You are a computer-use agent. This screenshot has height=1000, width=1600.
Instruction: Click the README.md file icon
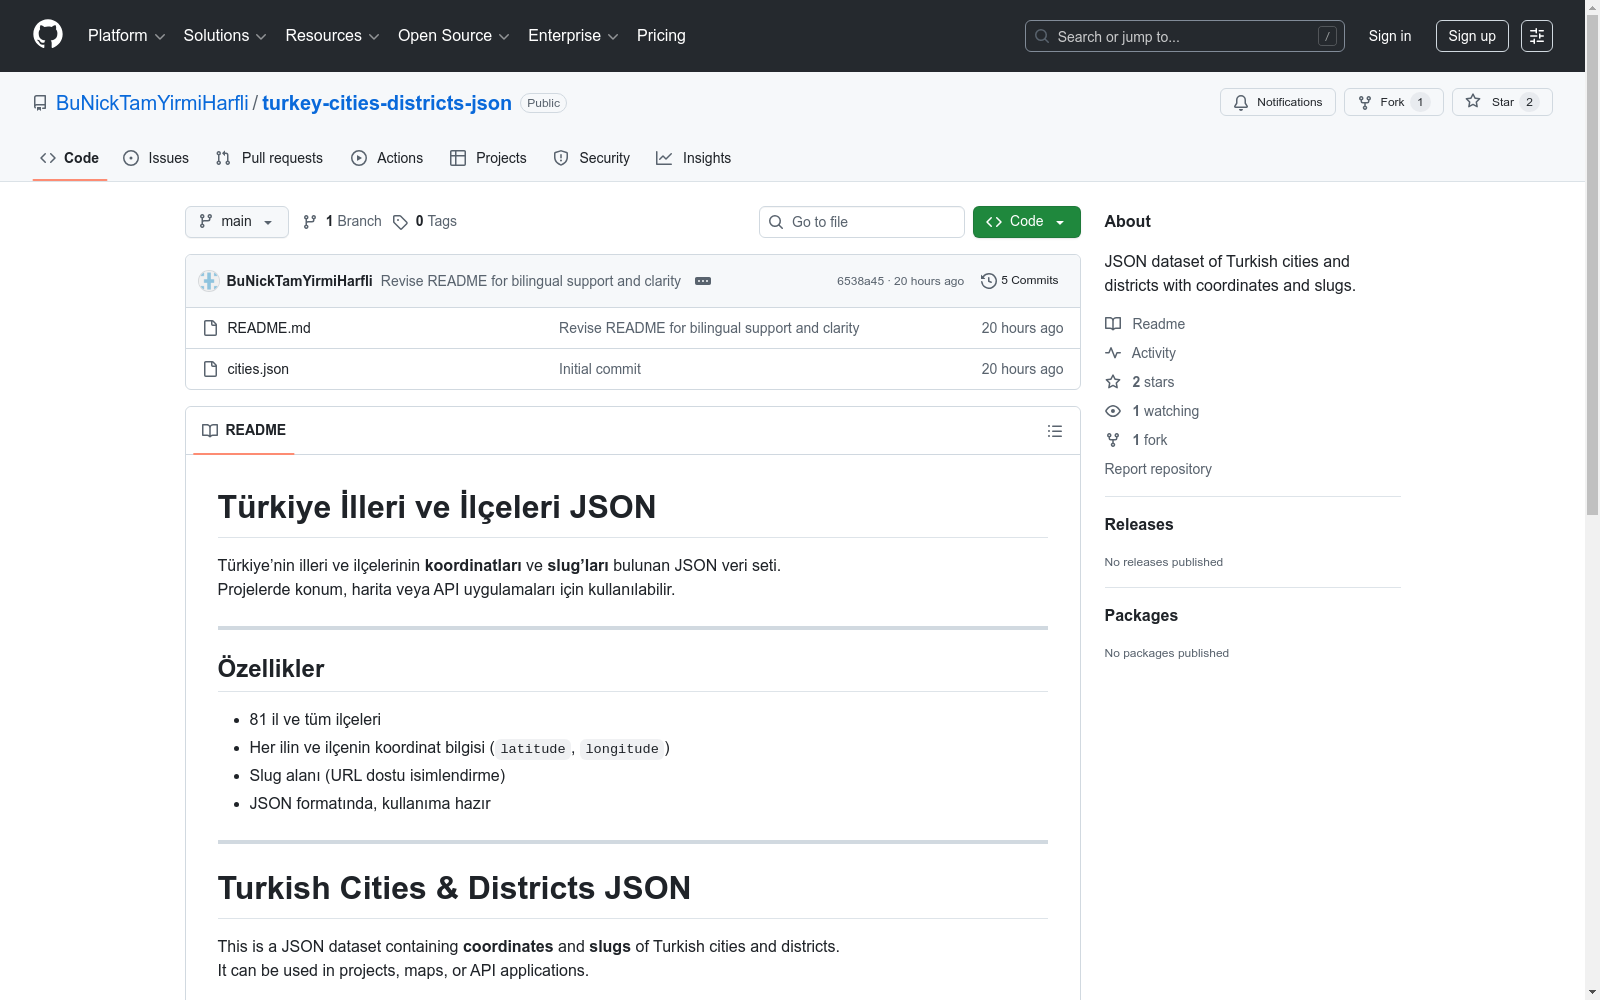click(210, 328)
